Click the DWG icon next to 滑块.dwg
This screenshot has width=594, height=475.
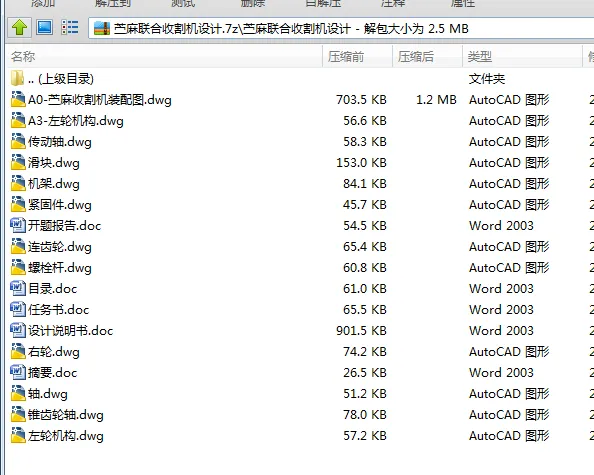[18, 162]
